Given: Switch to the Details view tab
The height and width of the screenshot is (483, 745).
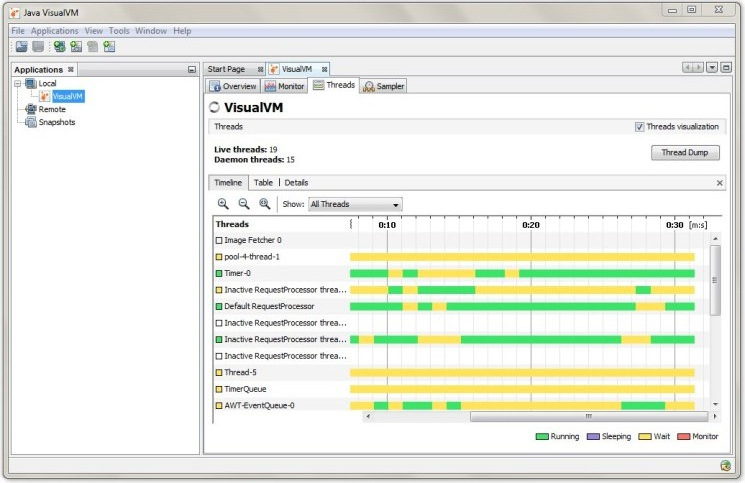Looking at the screenshot, I should (296, 183).
